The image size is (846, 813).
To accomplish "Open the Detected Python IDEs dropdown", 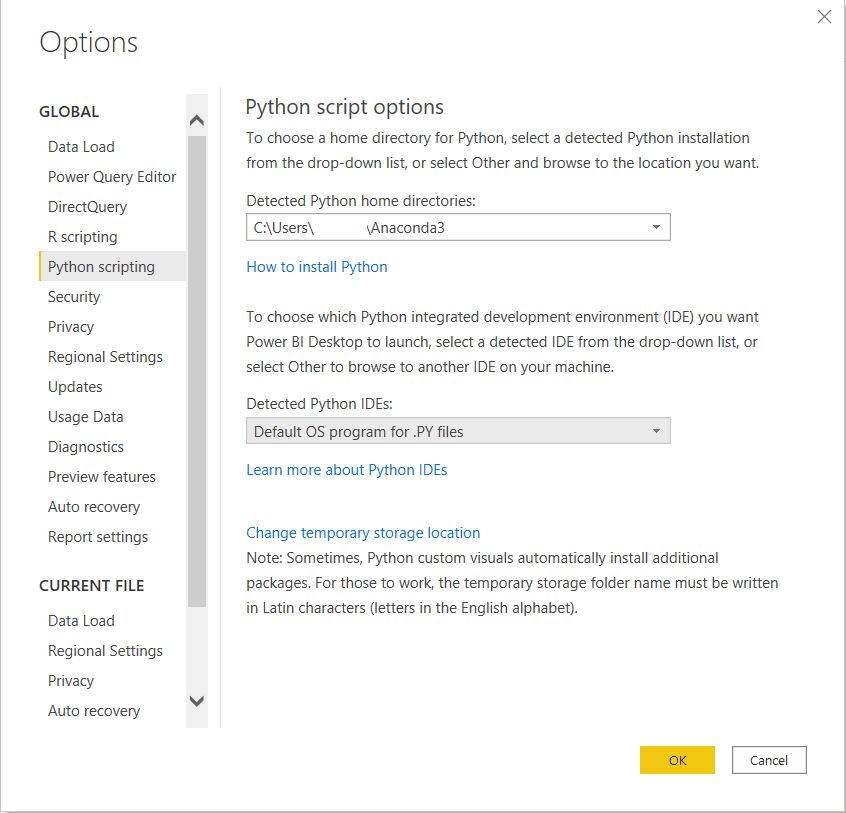I will (657, 430).
